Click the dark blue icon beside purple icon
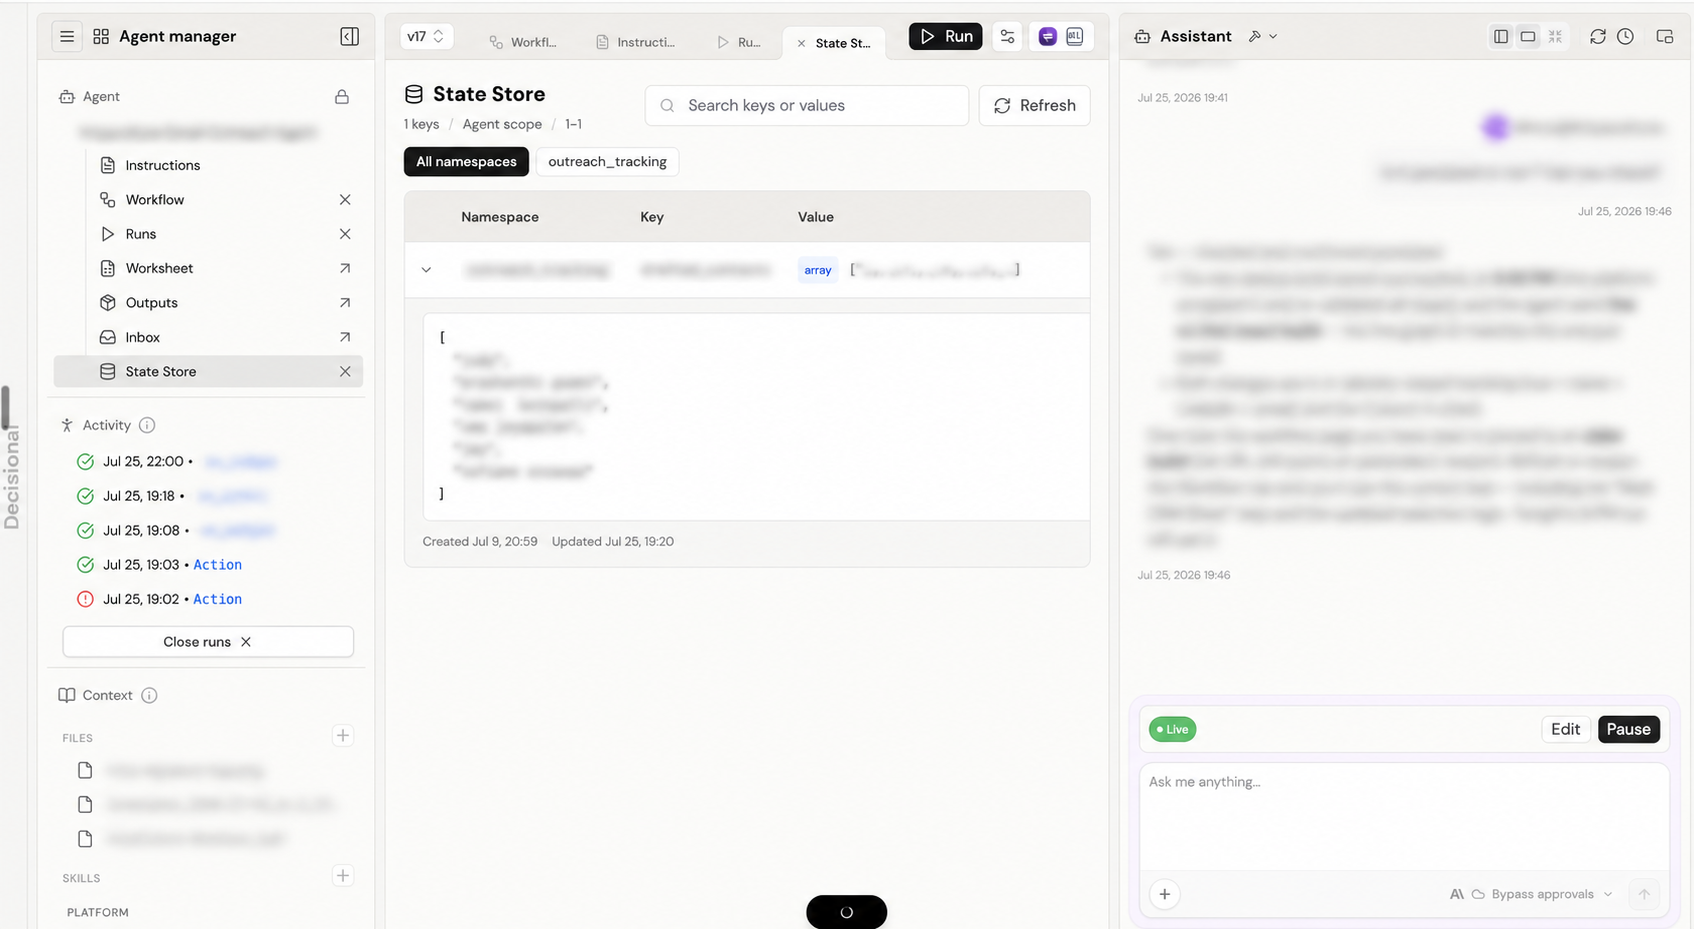Viewport: 1694px width, 929px height. point(1075,36)
